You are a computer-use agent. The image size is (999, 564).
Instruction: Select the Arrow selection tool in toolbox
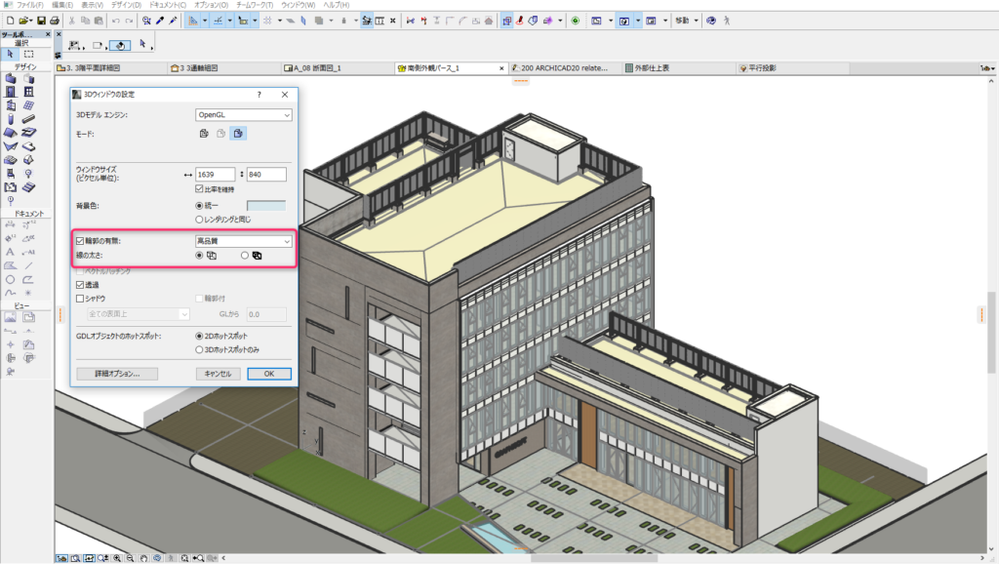(x=11, y=54)
